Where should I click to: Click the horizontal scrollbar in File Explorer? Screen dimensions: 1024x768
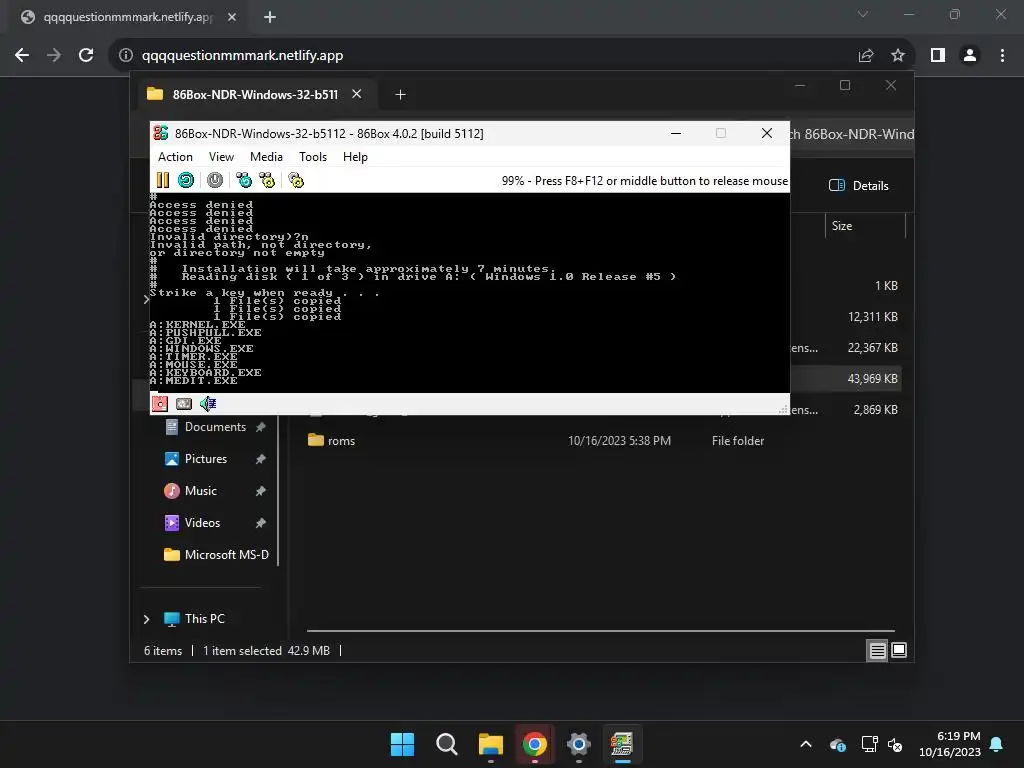(x=600, y=631)
